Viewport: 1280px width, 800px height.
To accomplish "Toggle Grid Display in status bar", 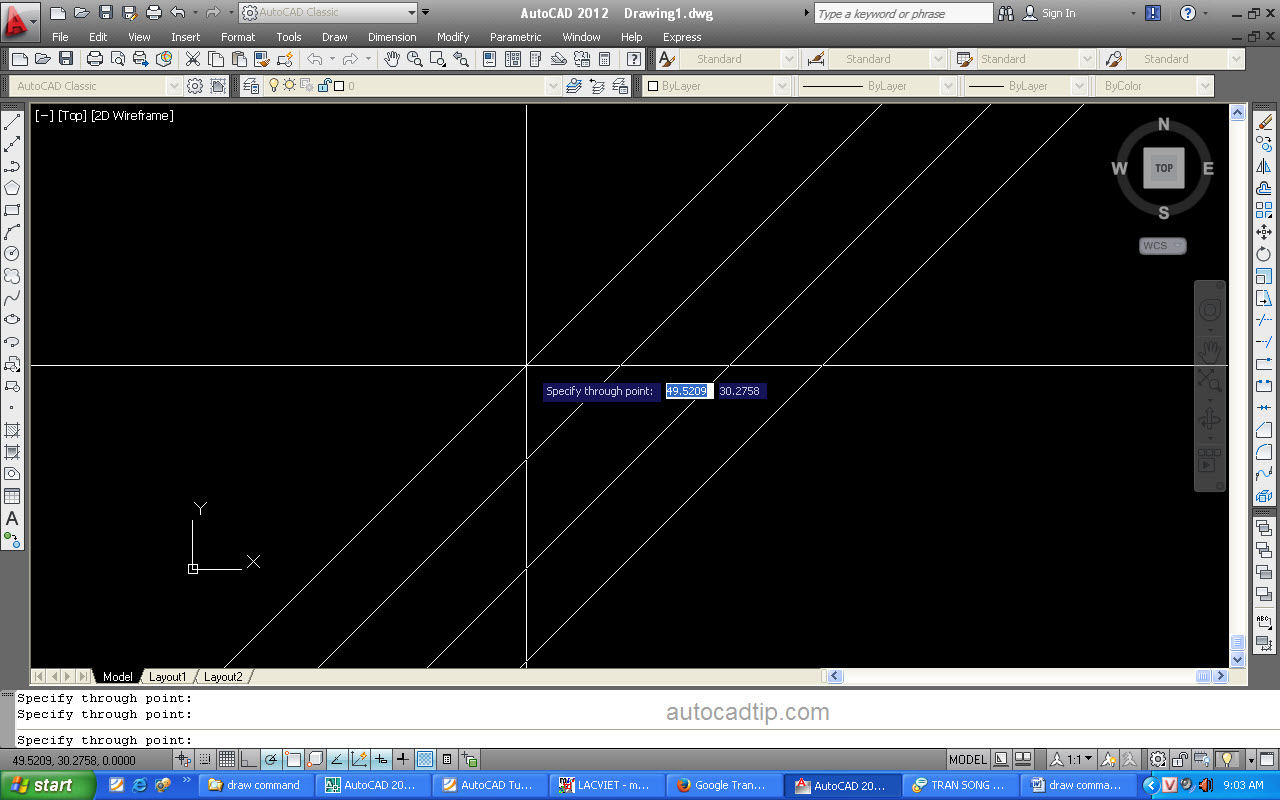I will pos(227,759).
